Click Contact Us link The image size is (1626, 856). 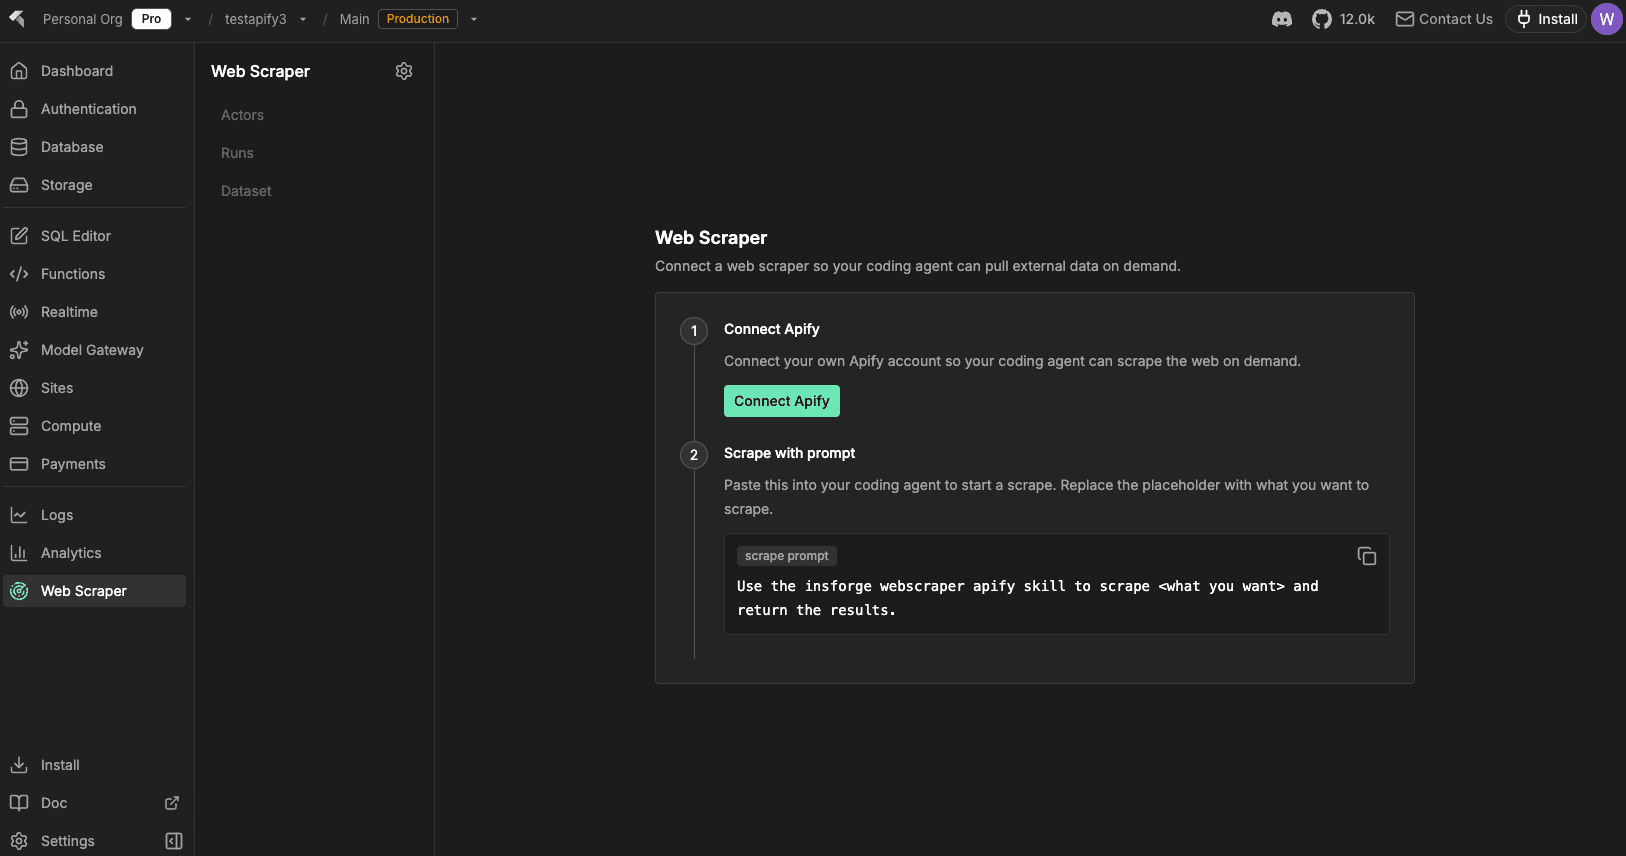(x=1444, y=19)
